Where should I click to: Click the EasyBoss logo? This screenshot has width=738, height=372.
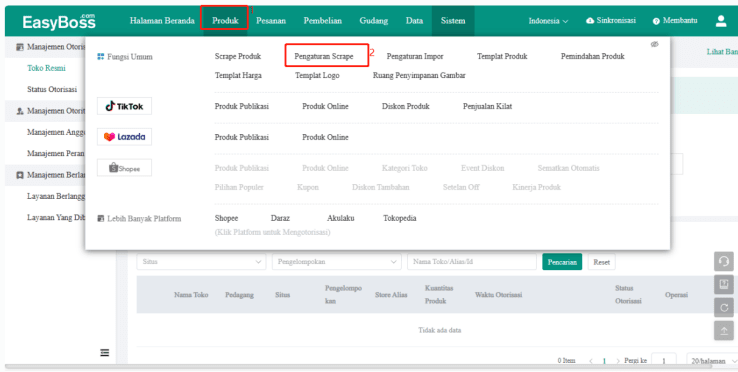59,21
